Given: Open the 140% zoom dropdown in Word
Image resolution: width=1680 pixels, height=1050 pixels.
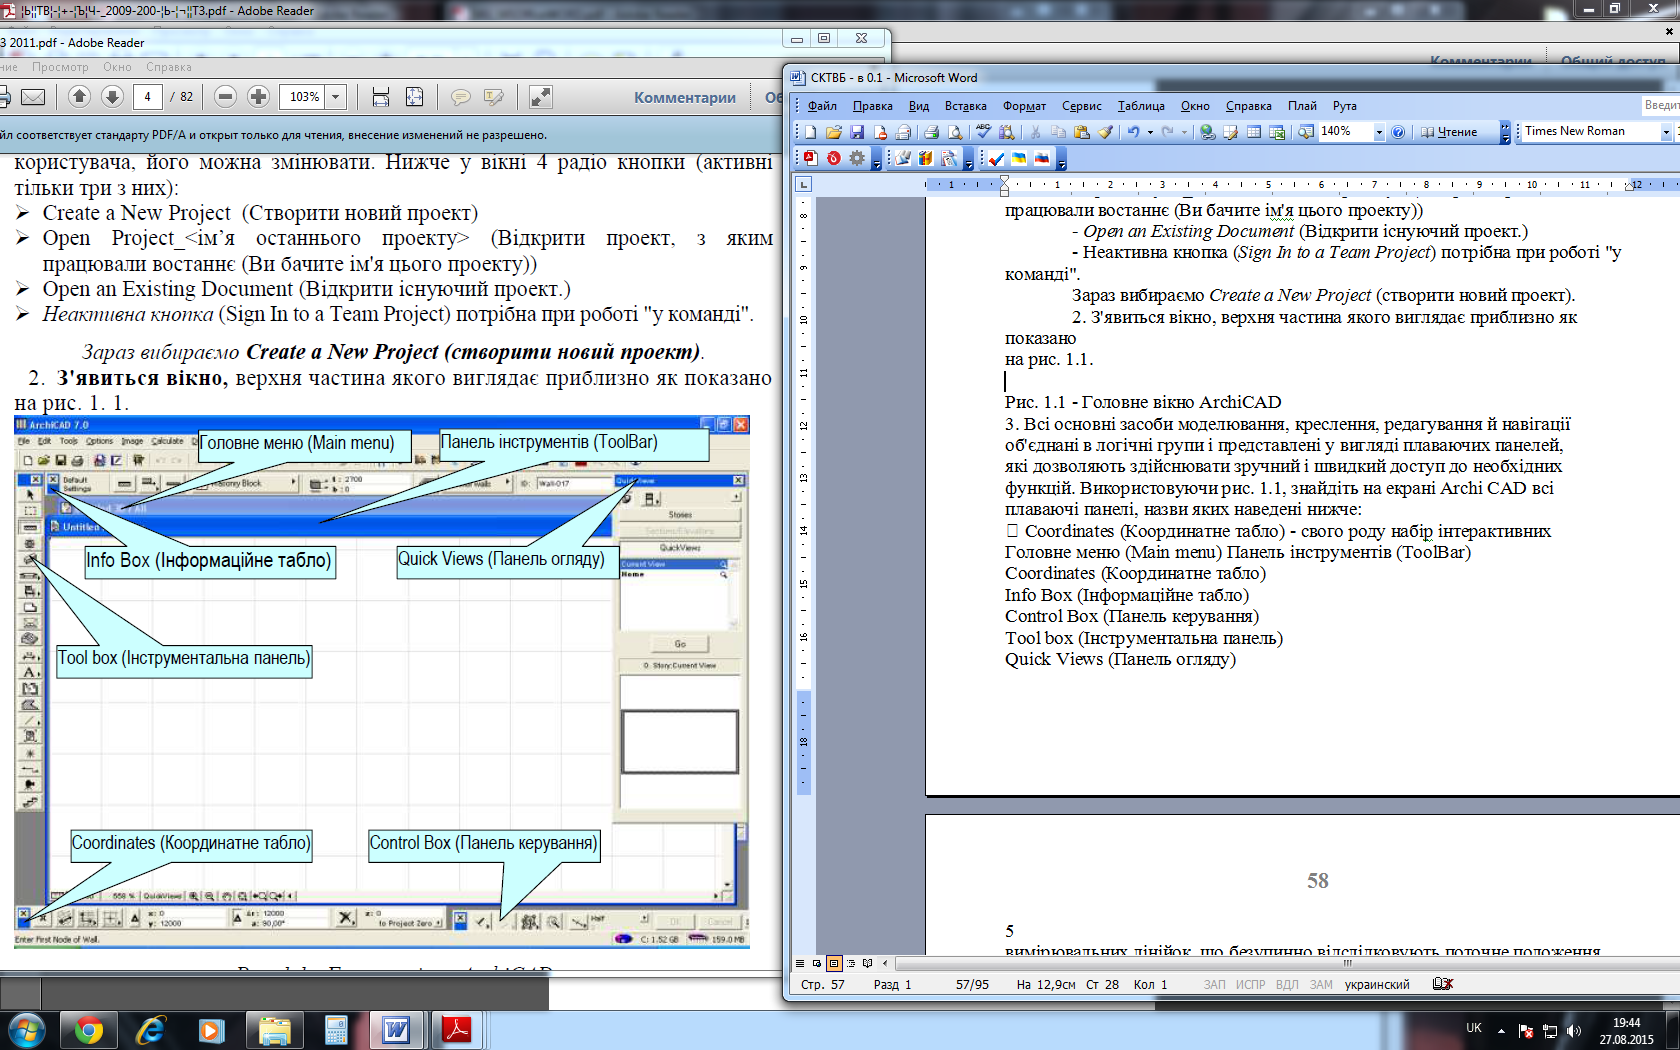Looking at the screenshot, I should click(x=1379, y=132).
